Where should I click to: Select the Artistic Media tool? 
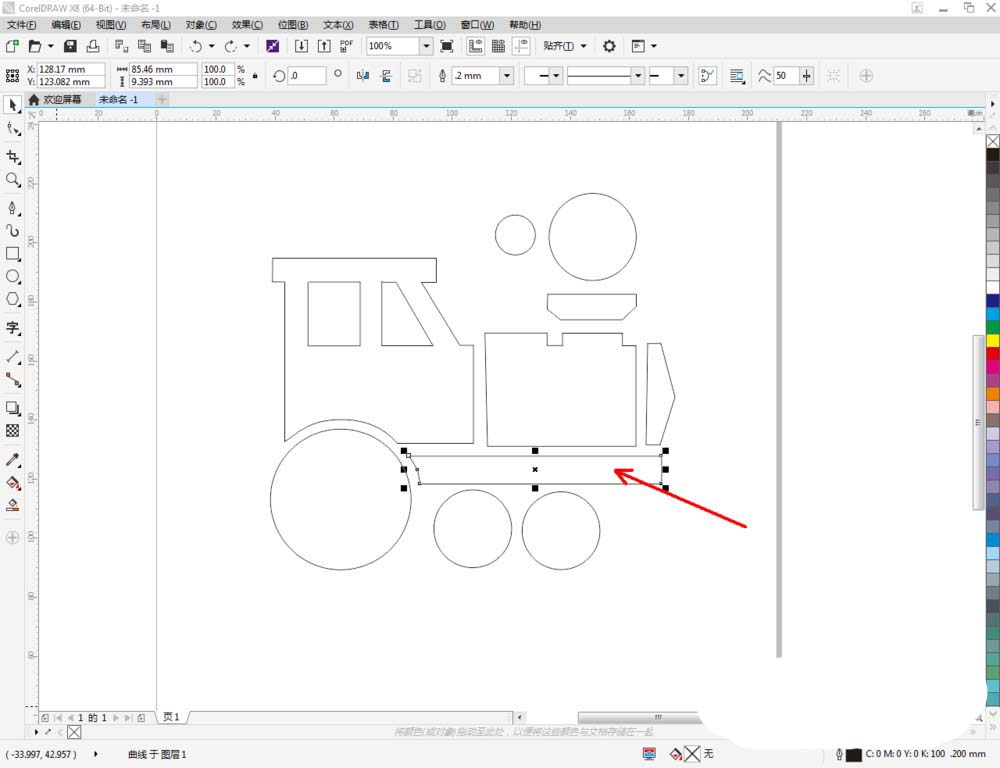pyautogui.click(x=13, y=231)
